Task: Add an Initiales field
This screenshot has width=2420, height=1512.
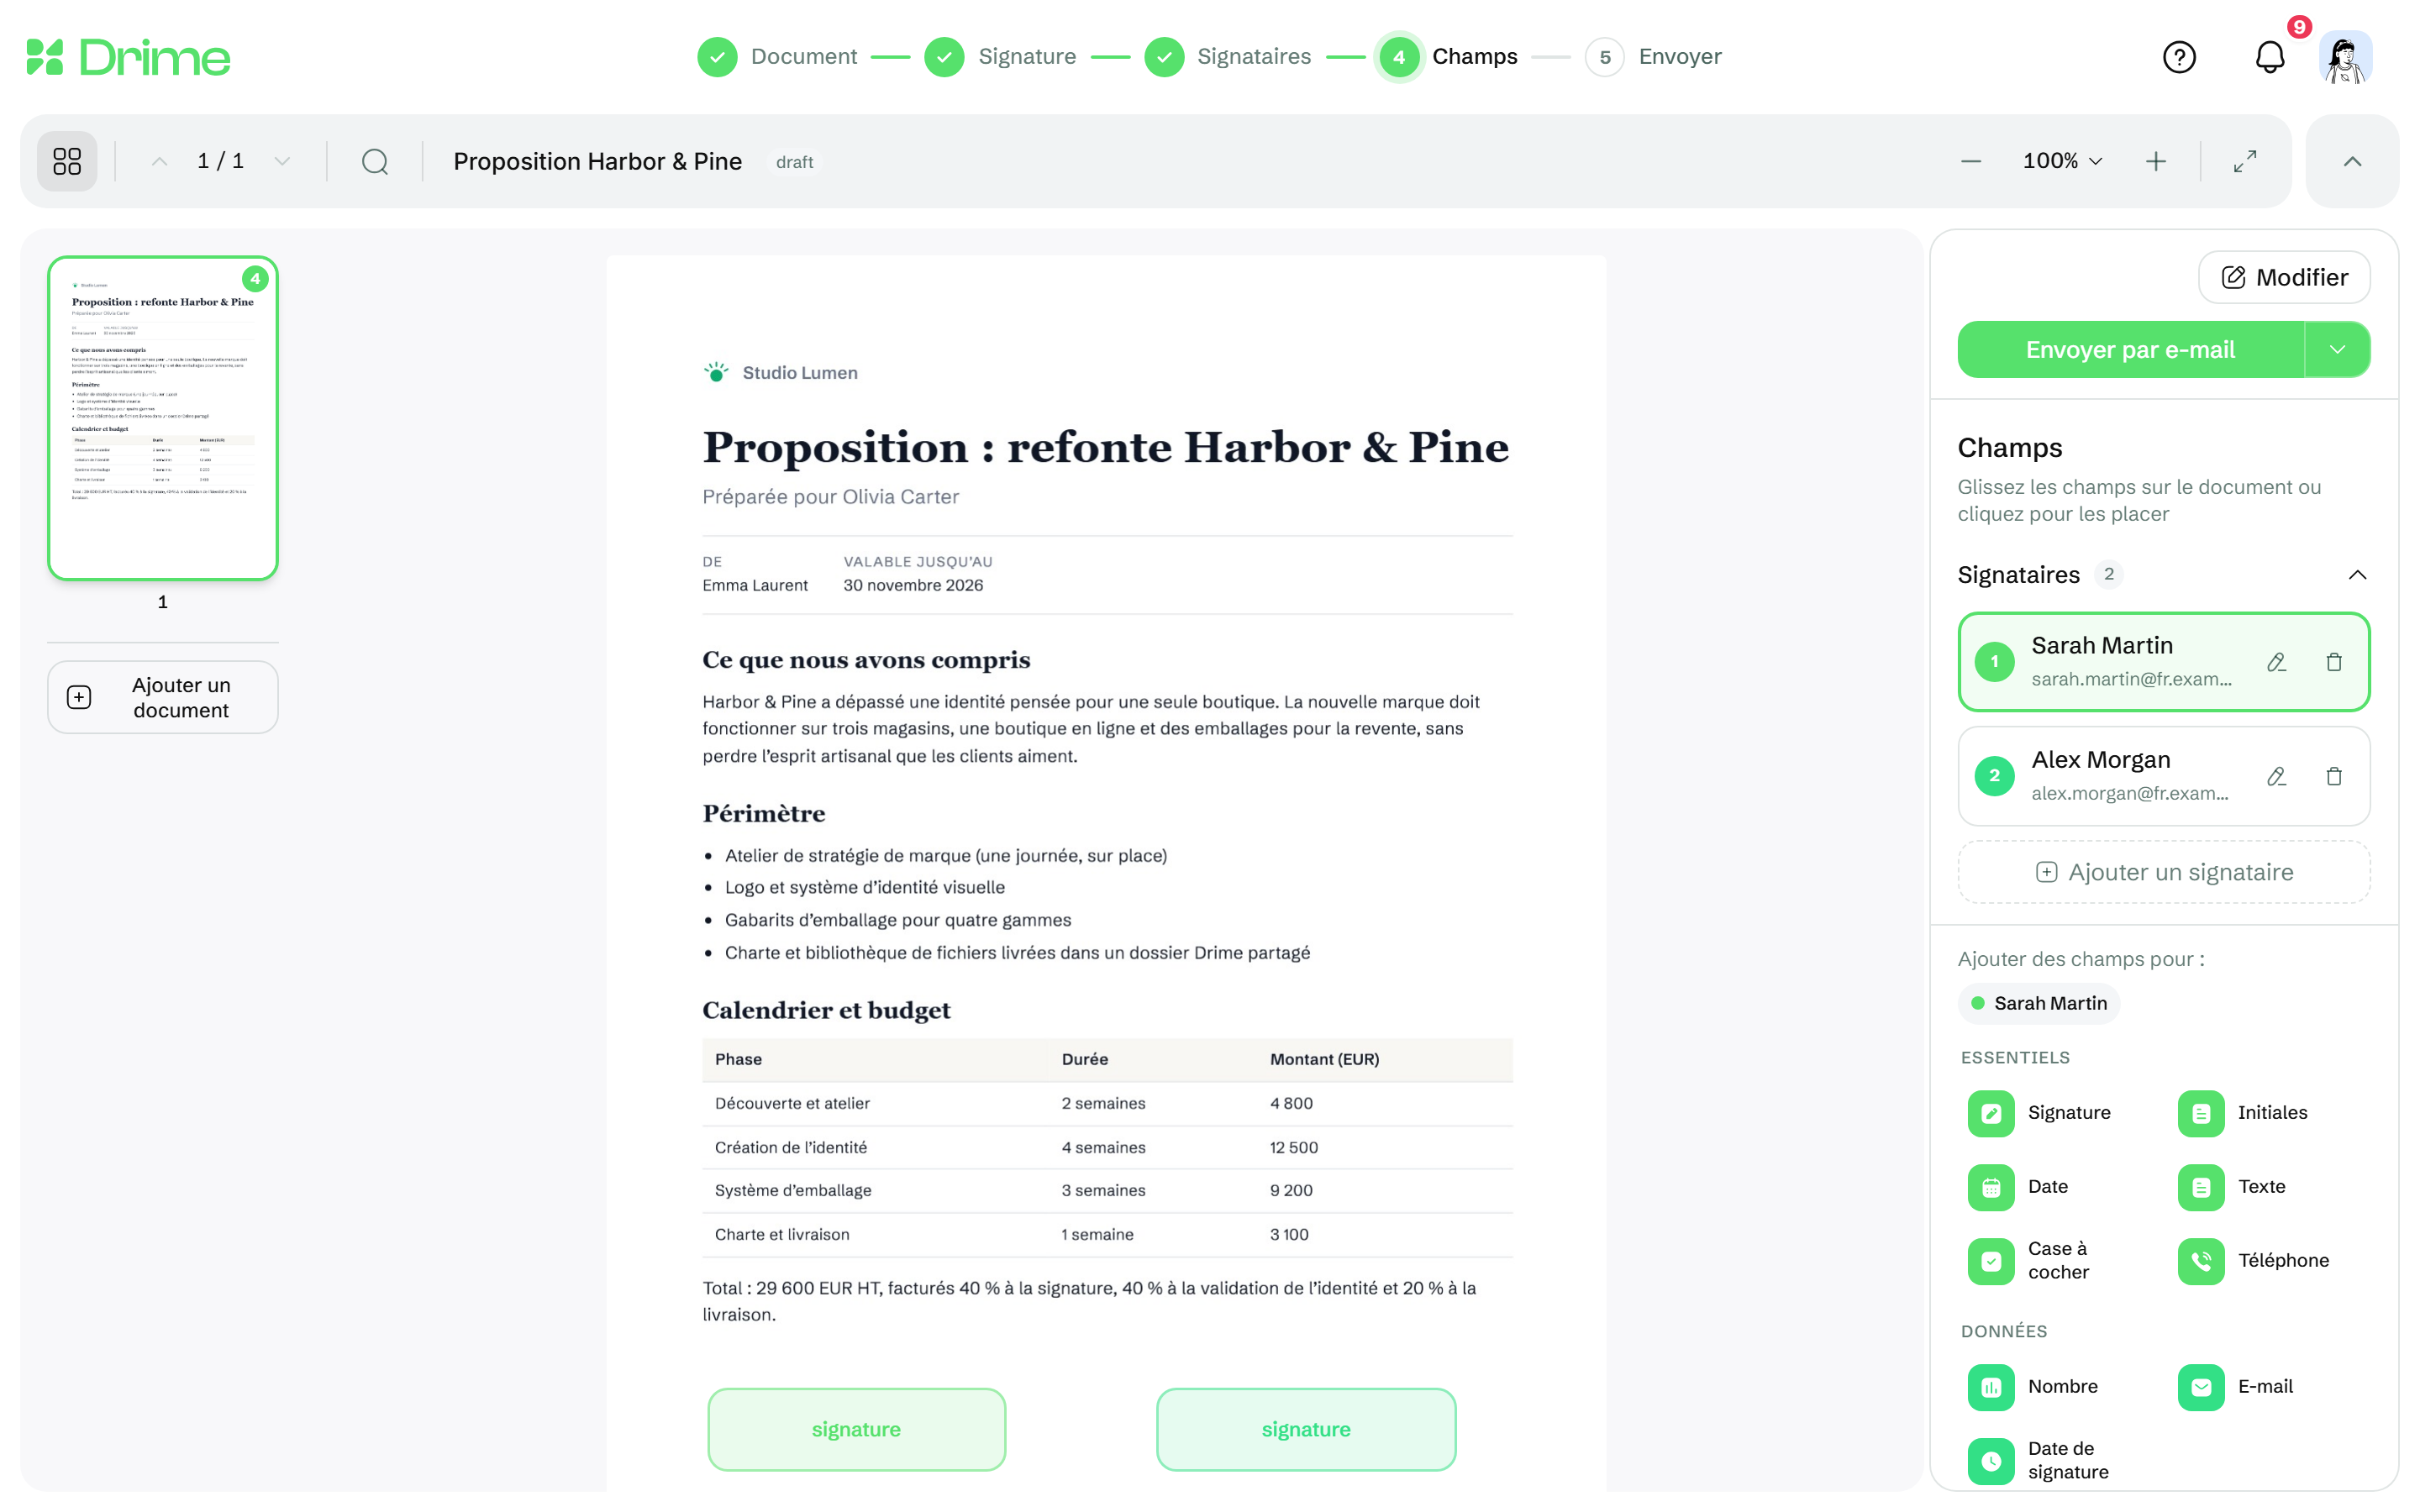Action: [2243, 1113]
